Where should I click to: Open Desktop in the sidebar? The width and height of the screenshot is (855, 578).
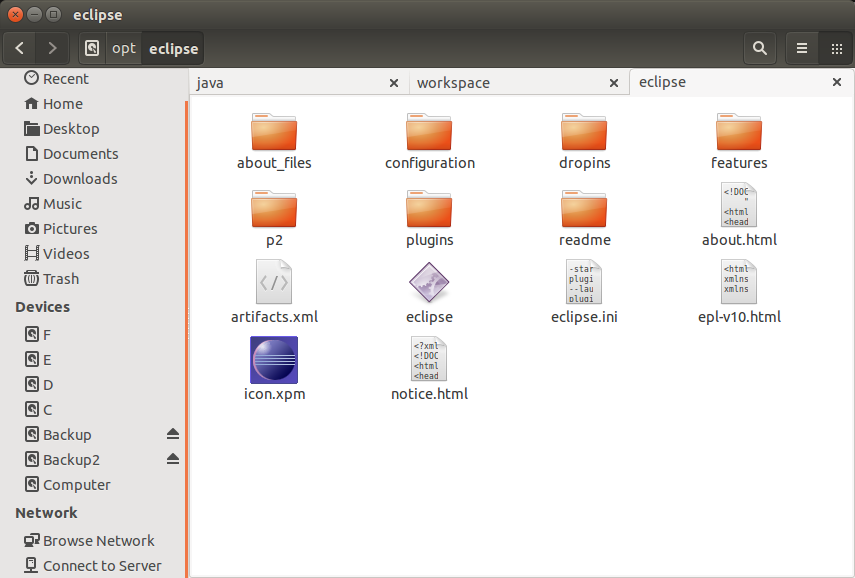coord(94,129)
